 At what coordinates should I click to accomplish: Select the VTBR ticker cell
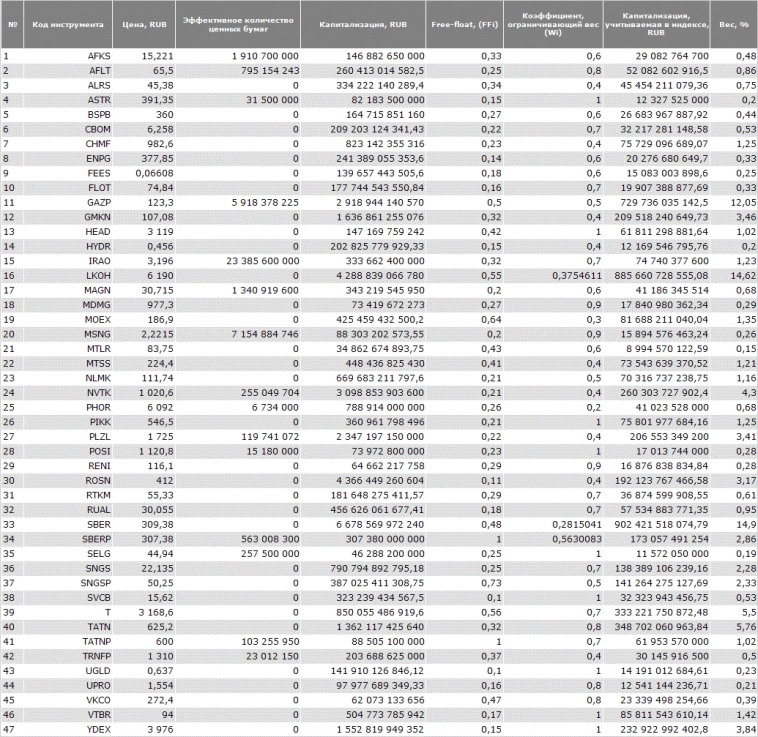point(68,715)
